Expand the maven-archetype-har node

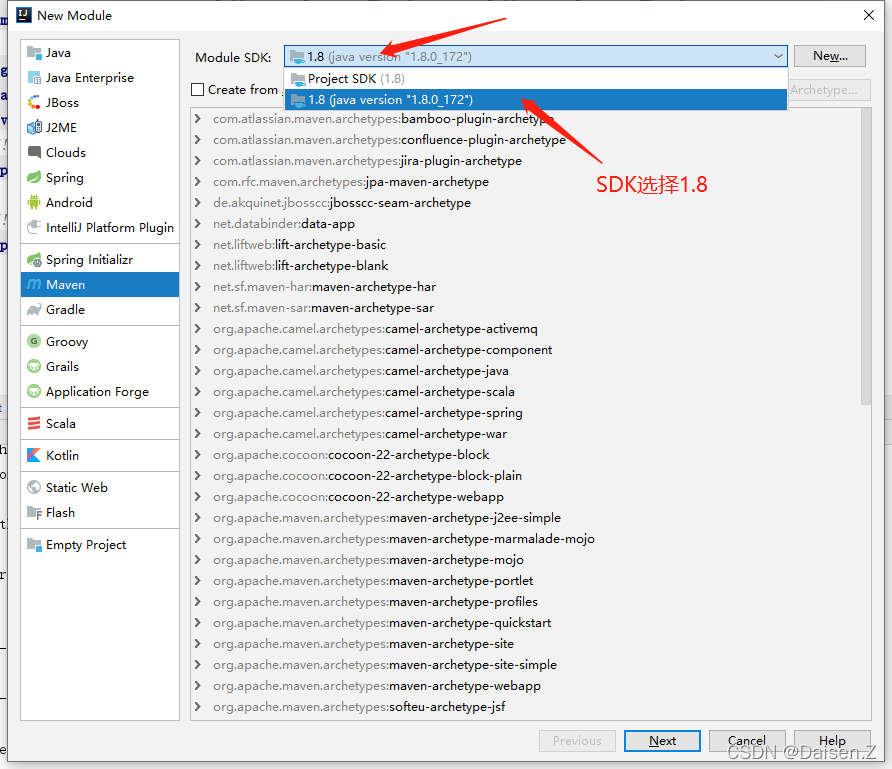[x=197, y=287]
